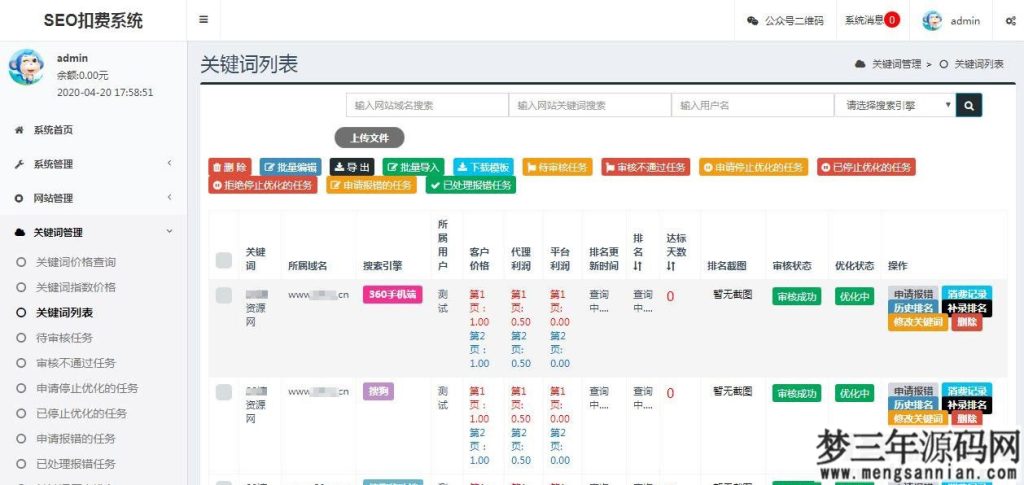
Task: Click the sidebar admin profile avatar
Action: [26, 67]
